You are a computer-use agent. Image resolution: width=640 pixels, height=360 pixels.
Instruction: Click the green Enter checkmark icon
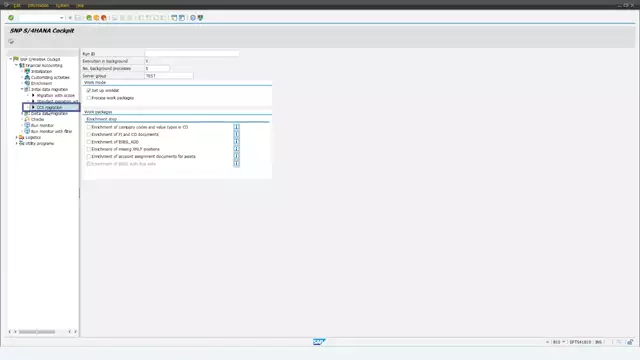coord(11,18)
